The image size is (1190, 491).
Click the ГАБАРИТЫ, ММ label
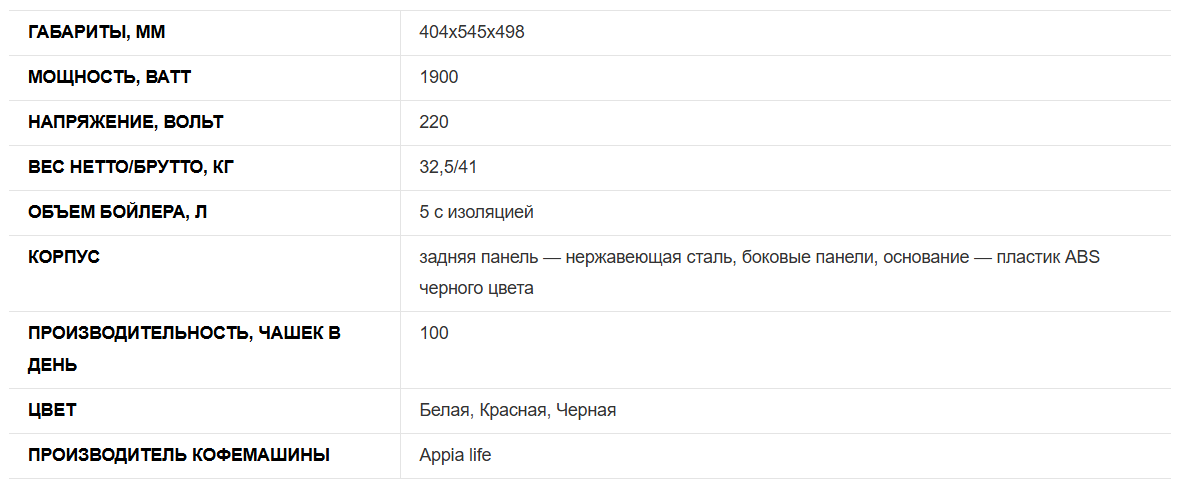[x=96, y=33]
